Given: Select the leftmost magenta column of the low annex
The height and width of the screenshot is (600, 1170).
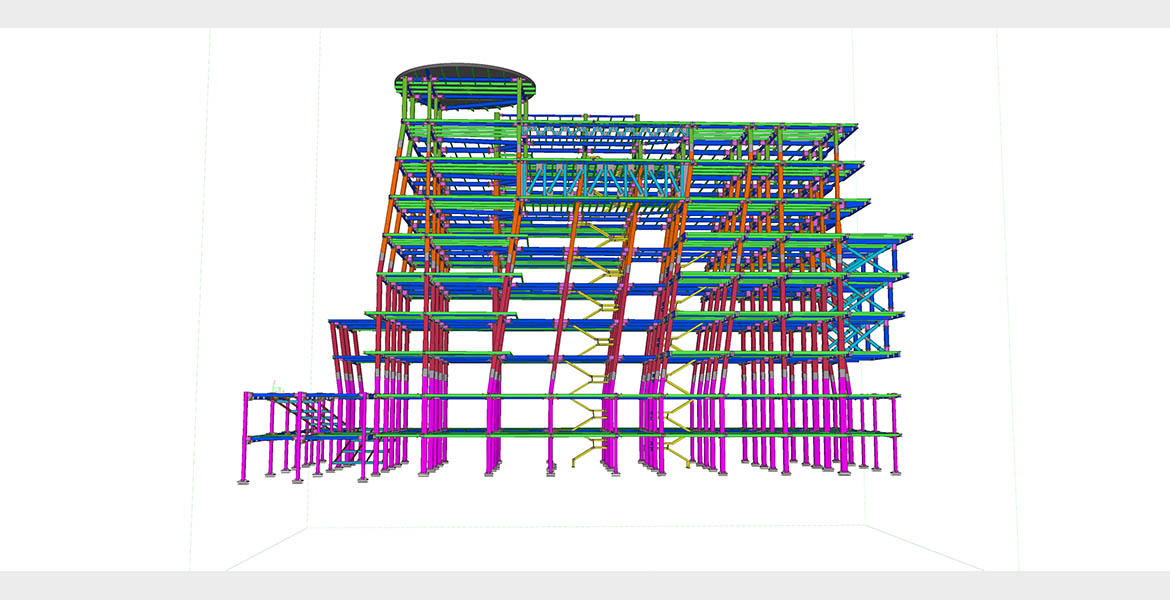Looking at the screenshot, I should (x=247, y=436).
